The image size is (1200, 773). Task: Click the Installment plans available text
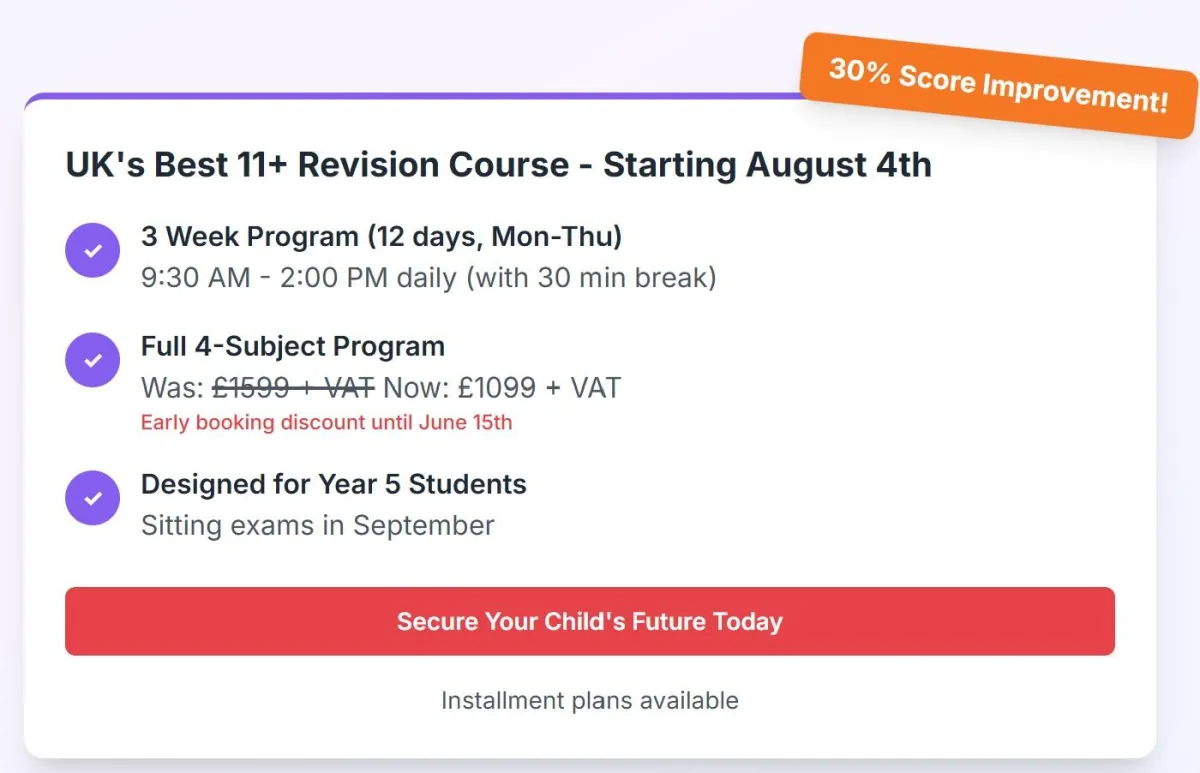coord(590,700)
